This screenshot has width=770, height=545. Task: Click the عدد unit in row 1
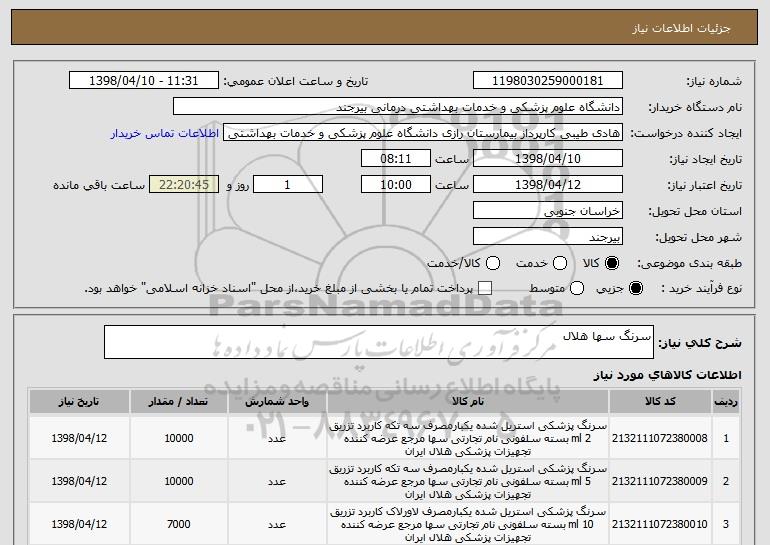point(277,438)
